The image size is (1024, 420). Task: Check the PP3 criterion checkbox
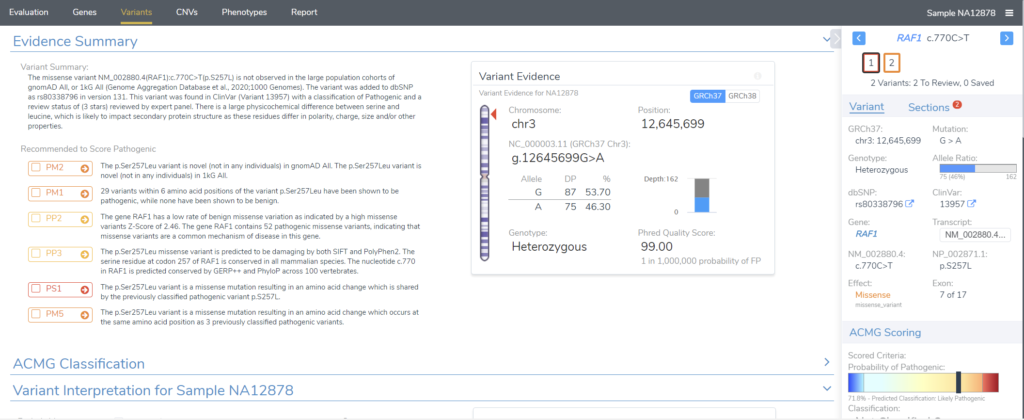click(38, 255)
